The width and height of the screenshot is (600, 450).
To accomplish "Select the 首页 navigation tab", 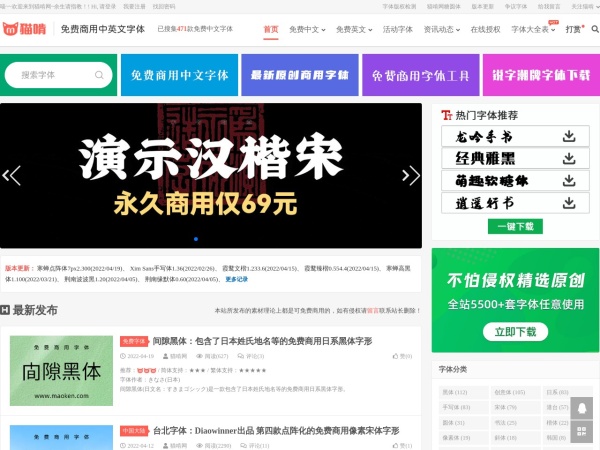I will click(271, 30).
